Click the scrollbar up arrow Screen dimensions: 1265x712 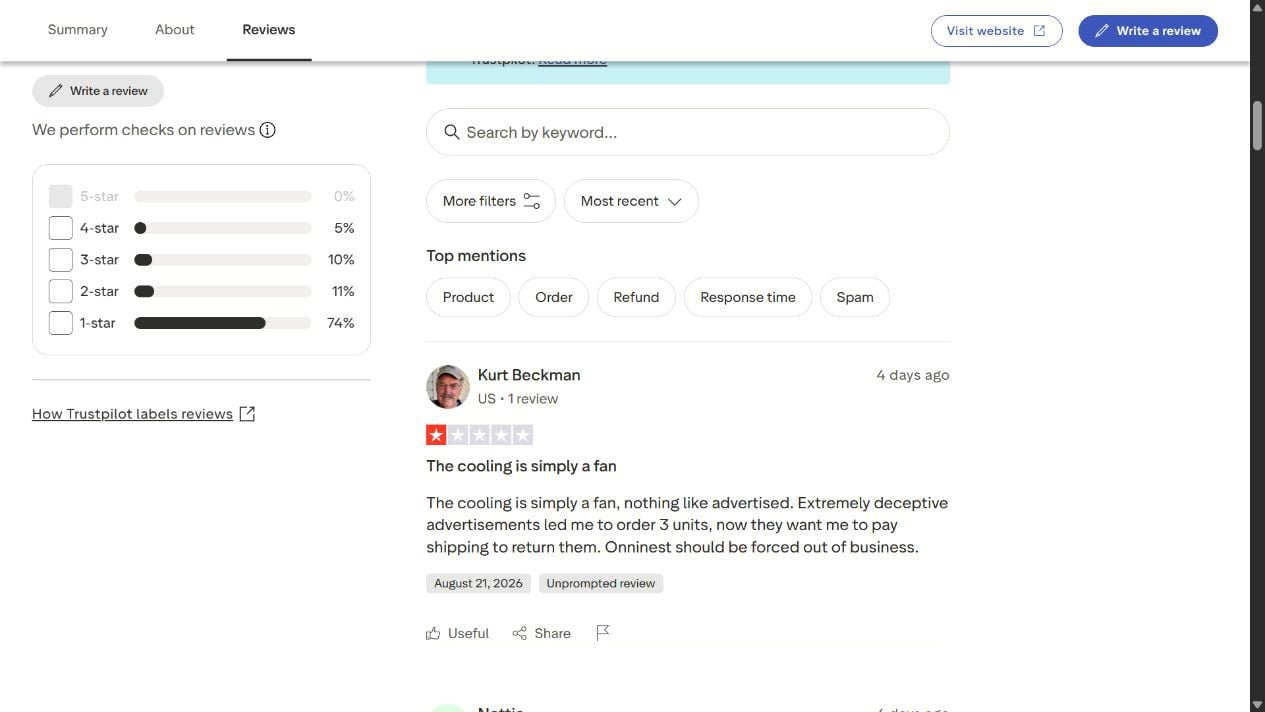point(1257,8)
